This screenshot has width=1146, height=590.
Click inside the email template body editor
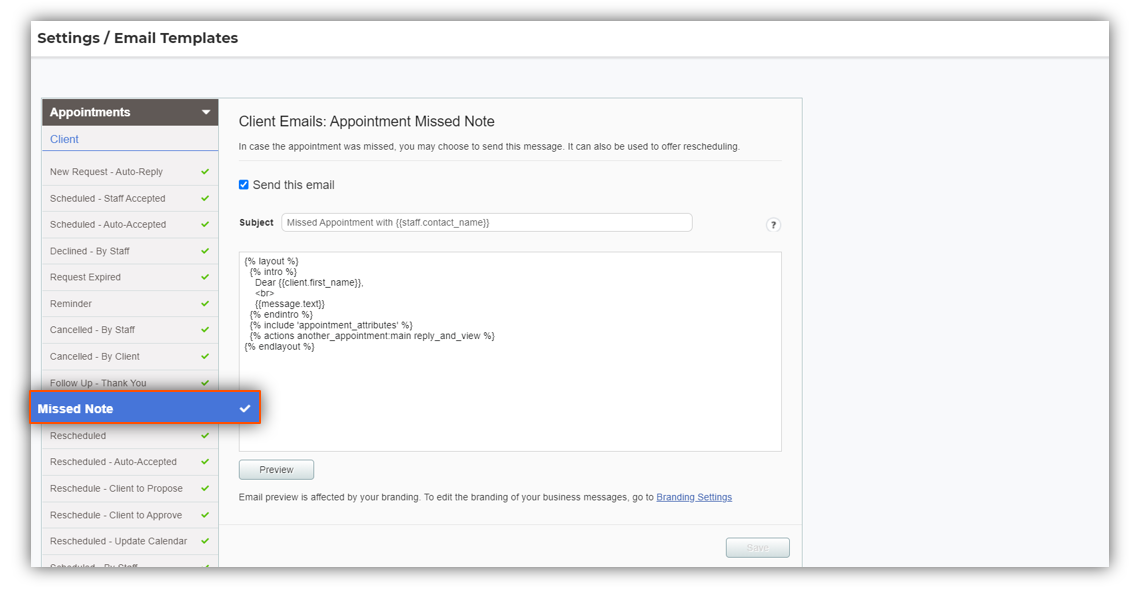point(510,352)
